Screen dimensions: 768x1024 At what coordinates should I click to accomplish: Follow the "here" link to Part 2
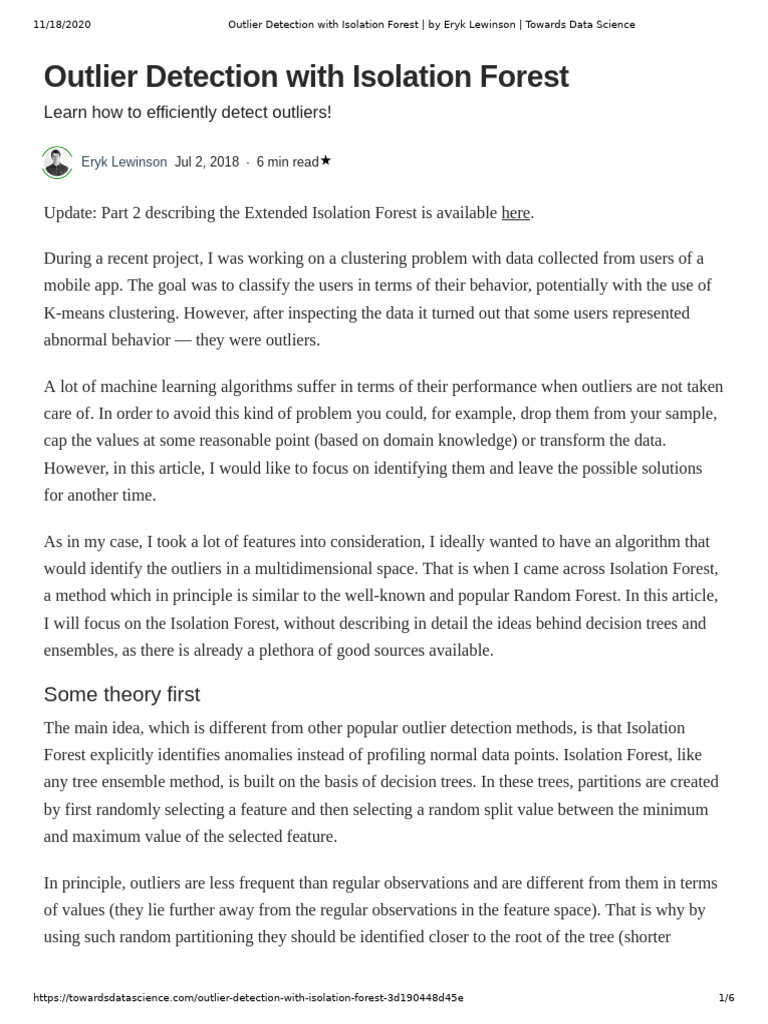(x=515, y=212)
